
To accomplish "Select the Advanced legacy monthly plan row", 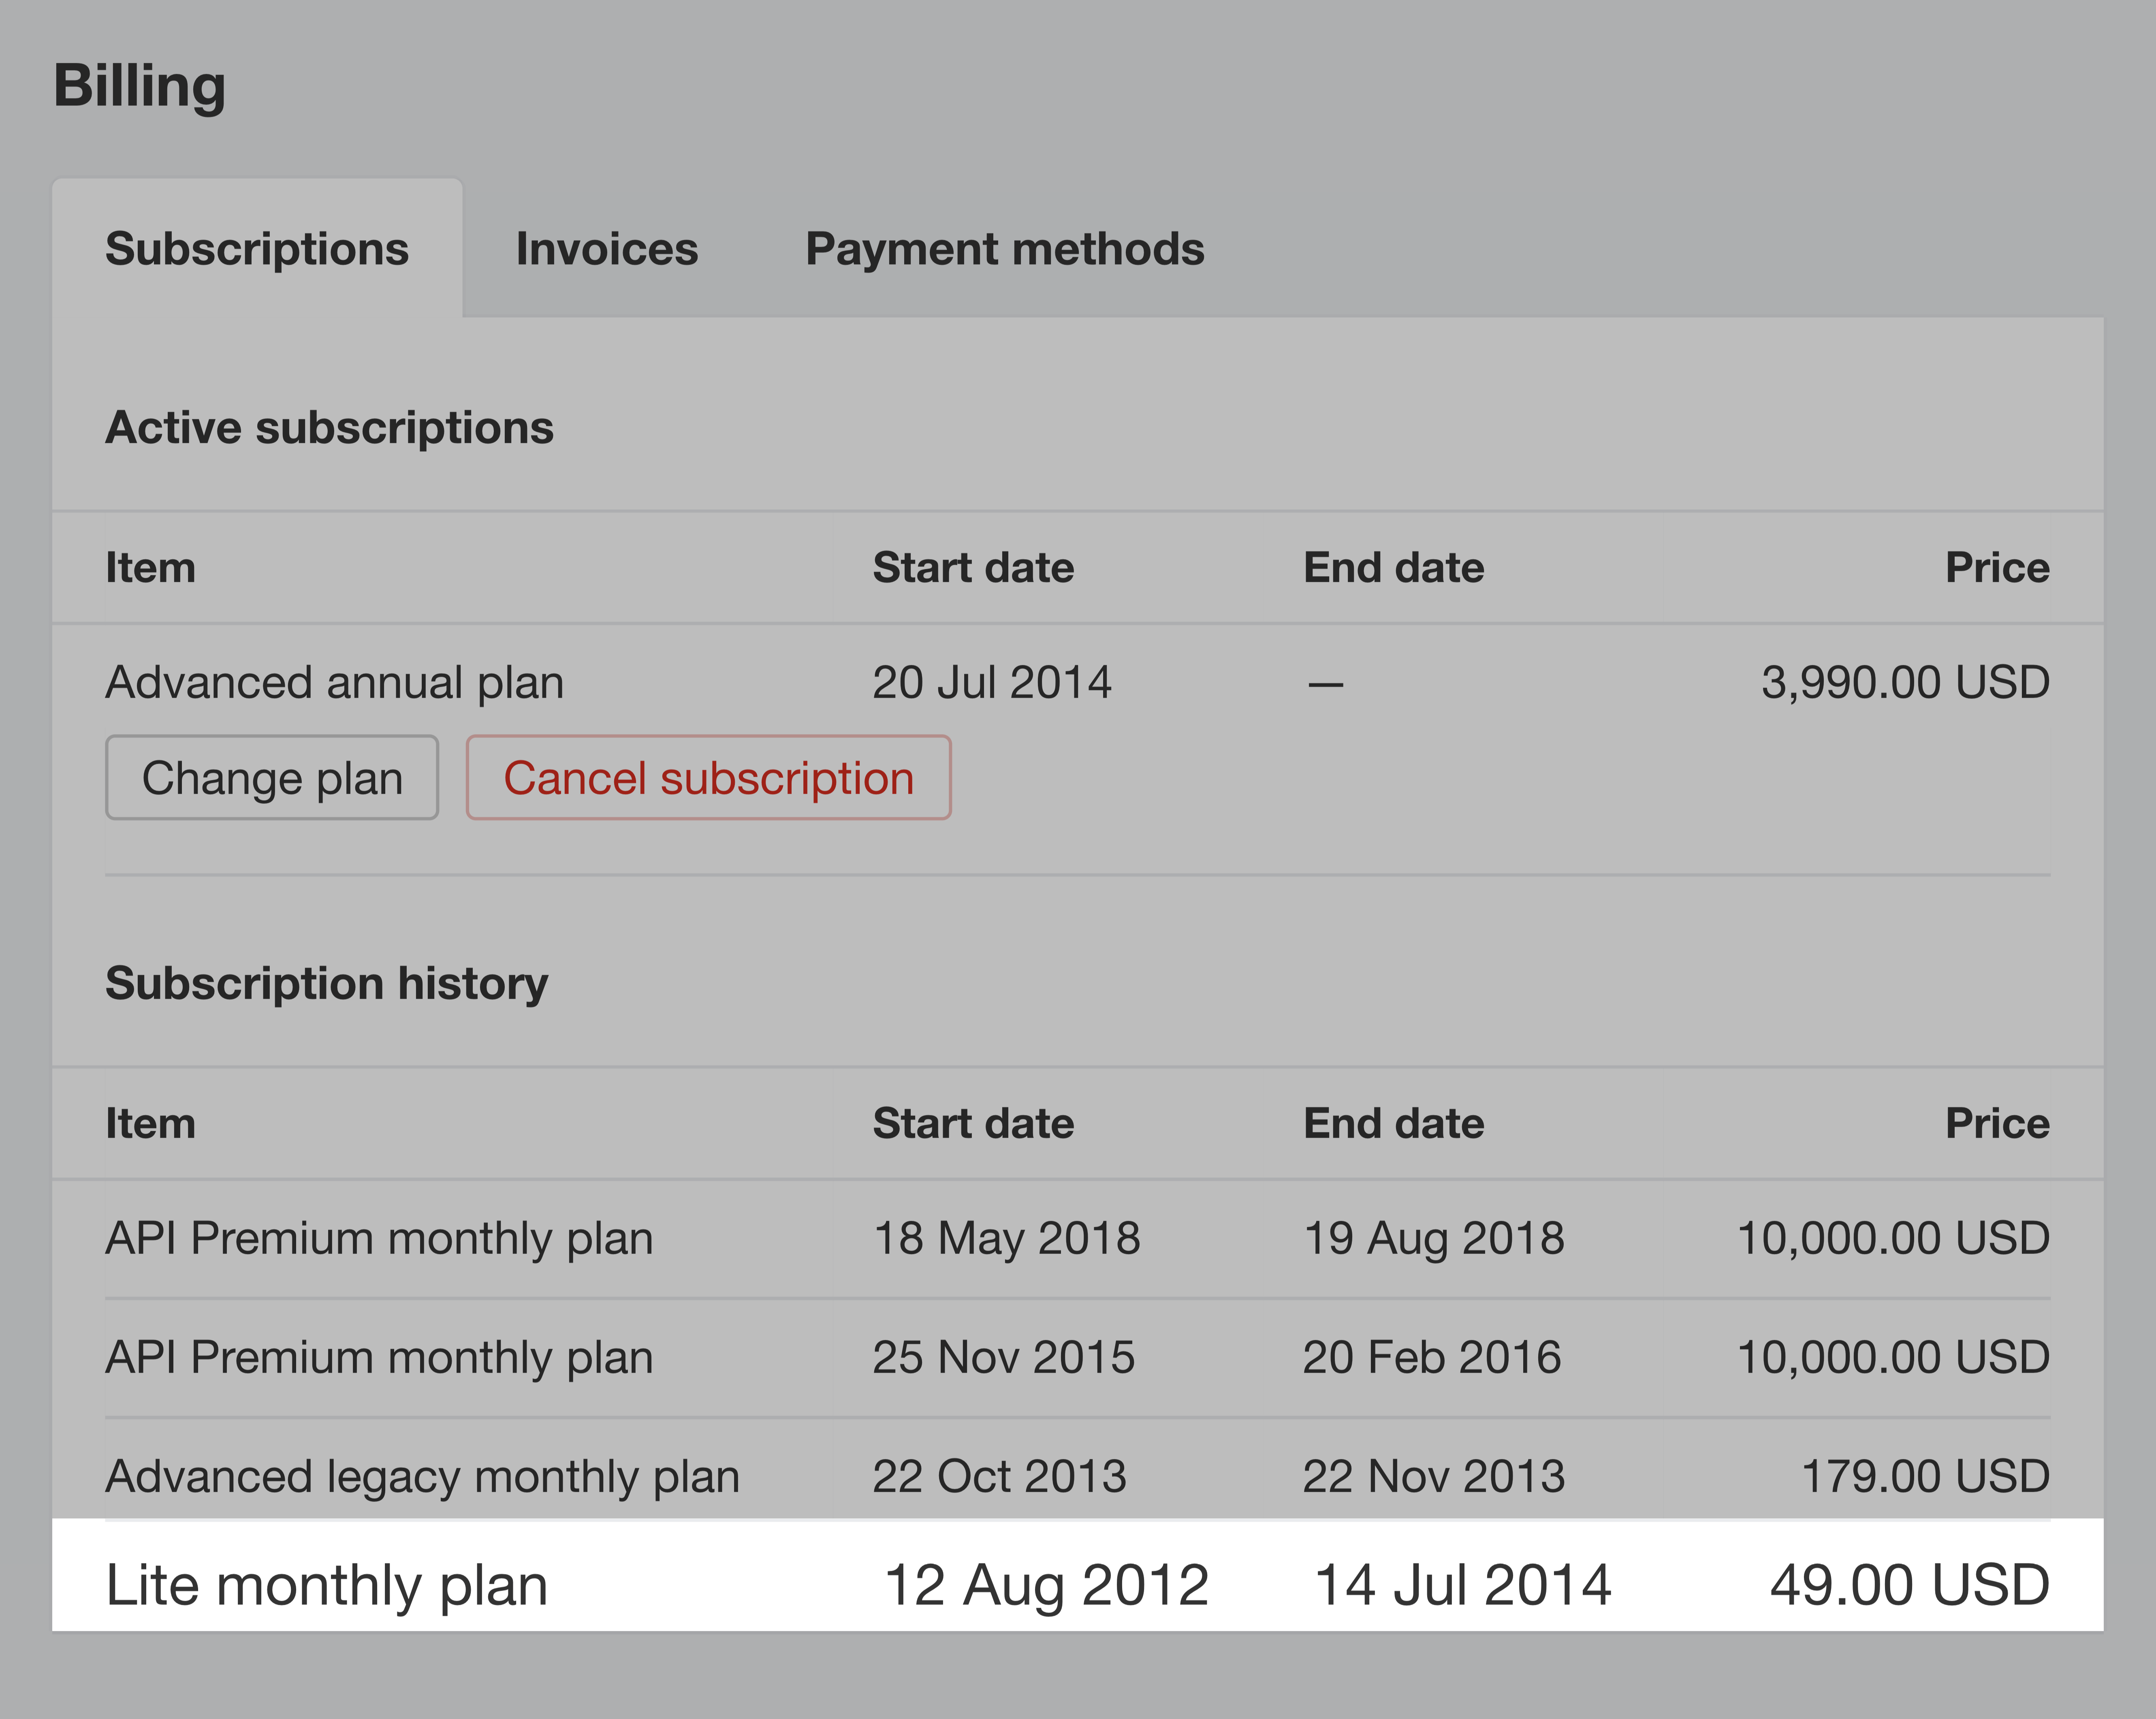I will click(x=1078, y=1476).
